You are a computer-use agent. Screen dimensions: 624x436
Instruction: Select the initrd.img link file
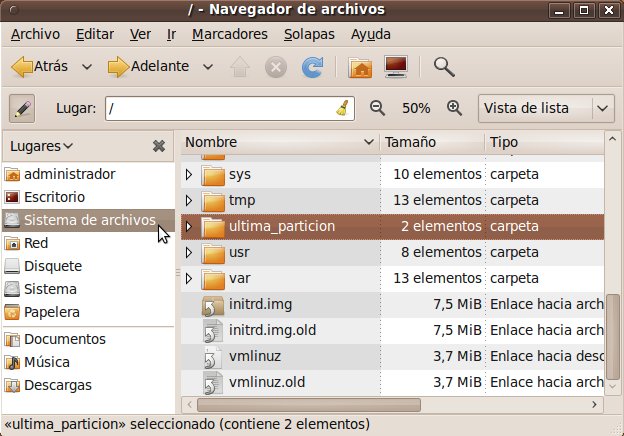(392, 304)
